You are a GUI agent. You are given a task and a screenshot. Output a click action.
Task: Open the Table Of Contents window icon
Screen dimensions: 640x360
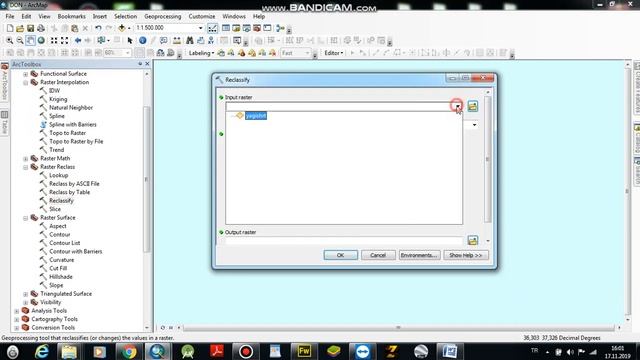(226, 28)
